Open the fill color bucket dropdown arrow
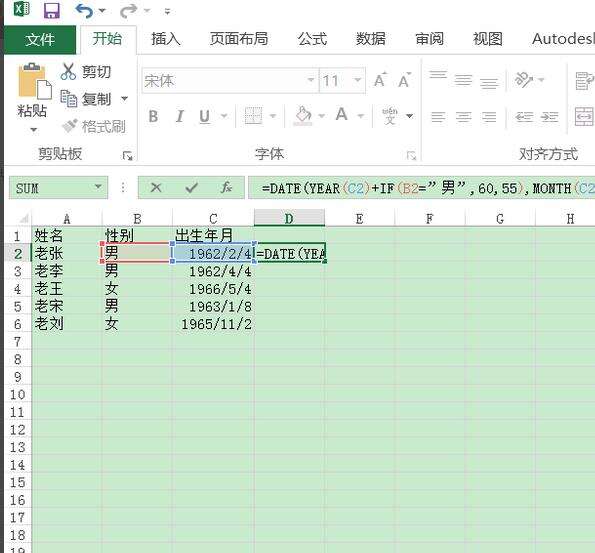The height and width of the screenshot is (553, 595). (x=322, y=116)
